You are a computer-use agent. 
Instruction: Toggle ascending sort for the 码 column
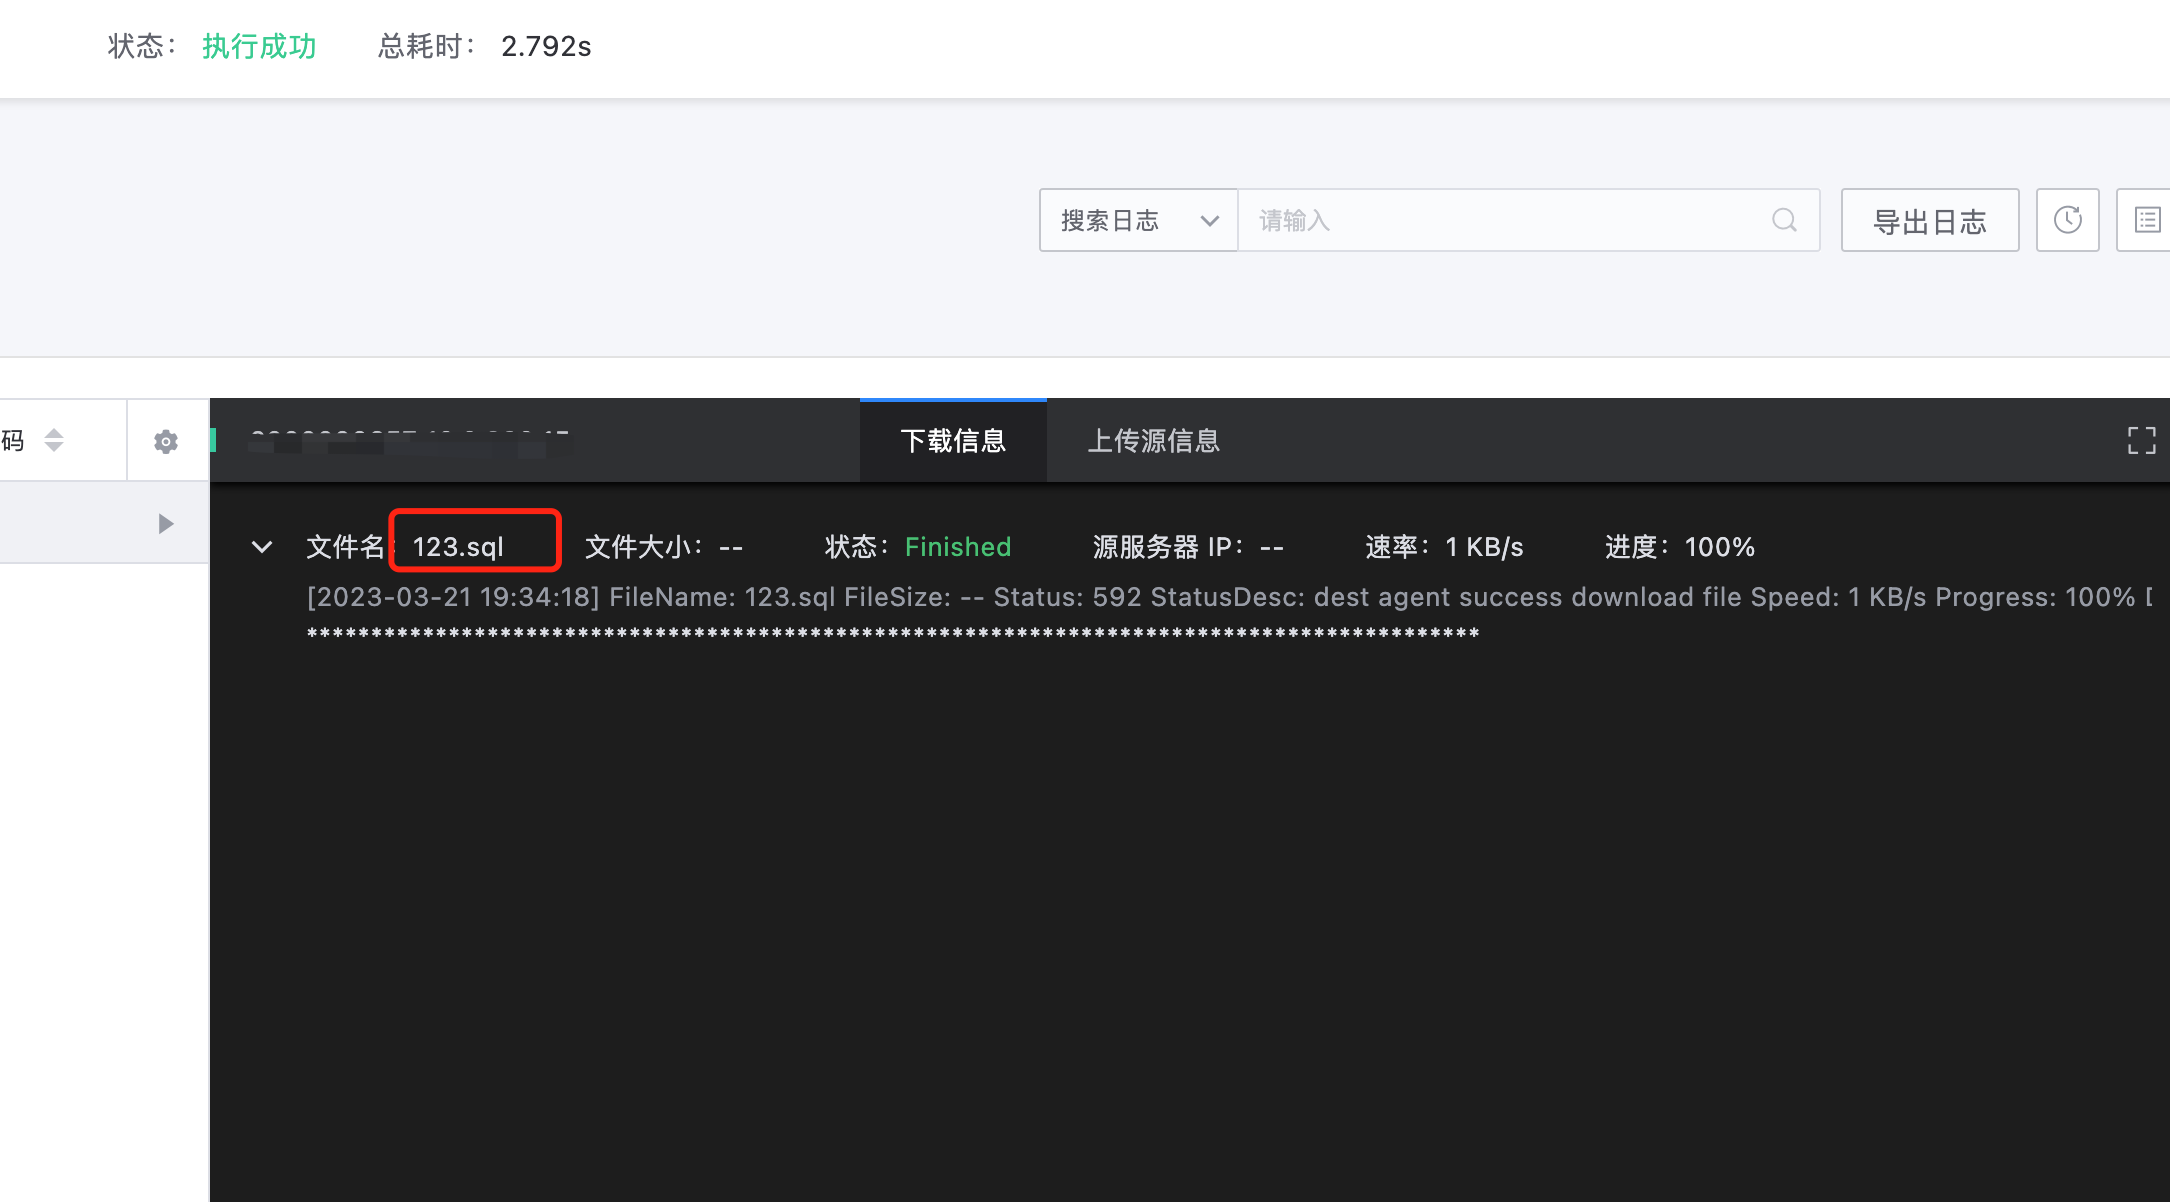(x=53, y=433)
